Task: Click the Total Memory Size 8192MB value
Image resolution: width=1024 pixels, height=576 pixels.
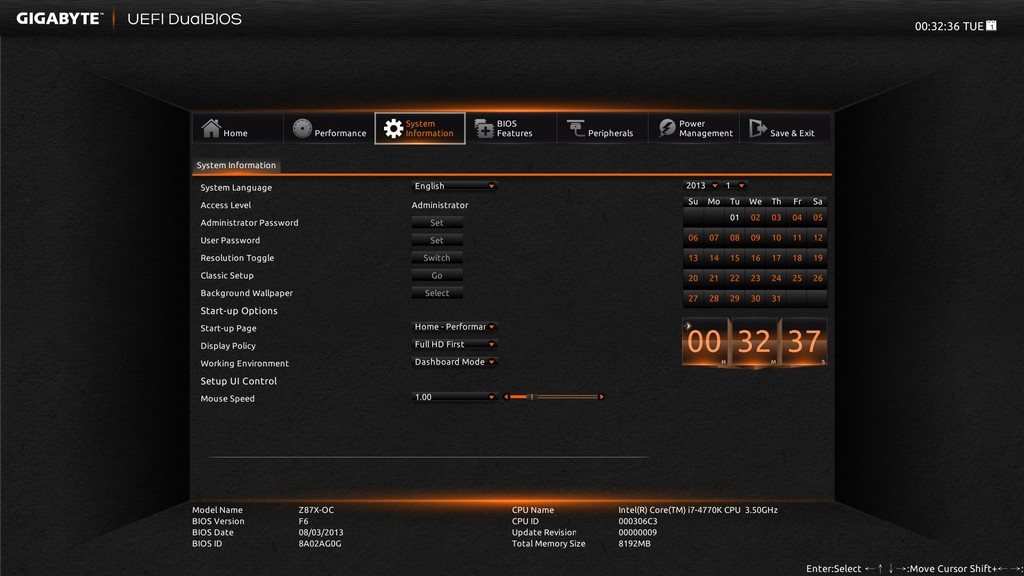Action: point(634,543)
